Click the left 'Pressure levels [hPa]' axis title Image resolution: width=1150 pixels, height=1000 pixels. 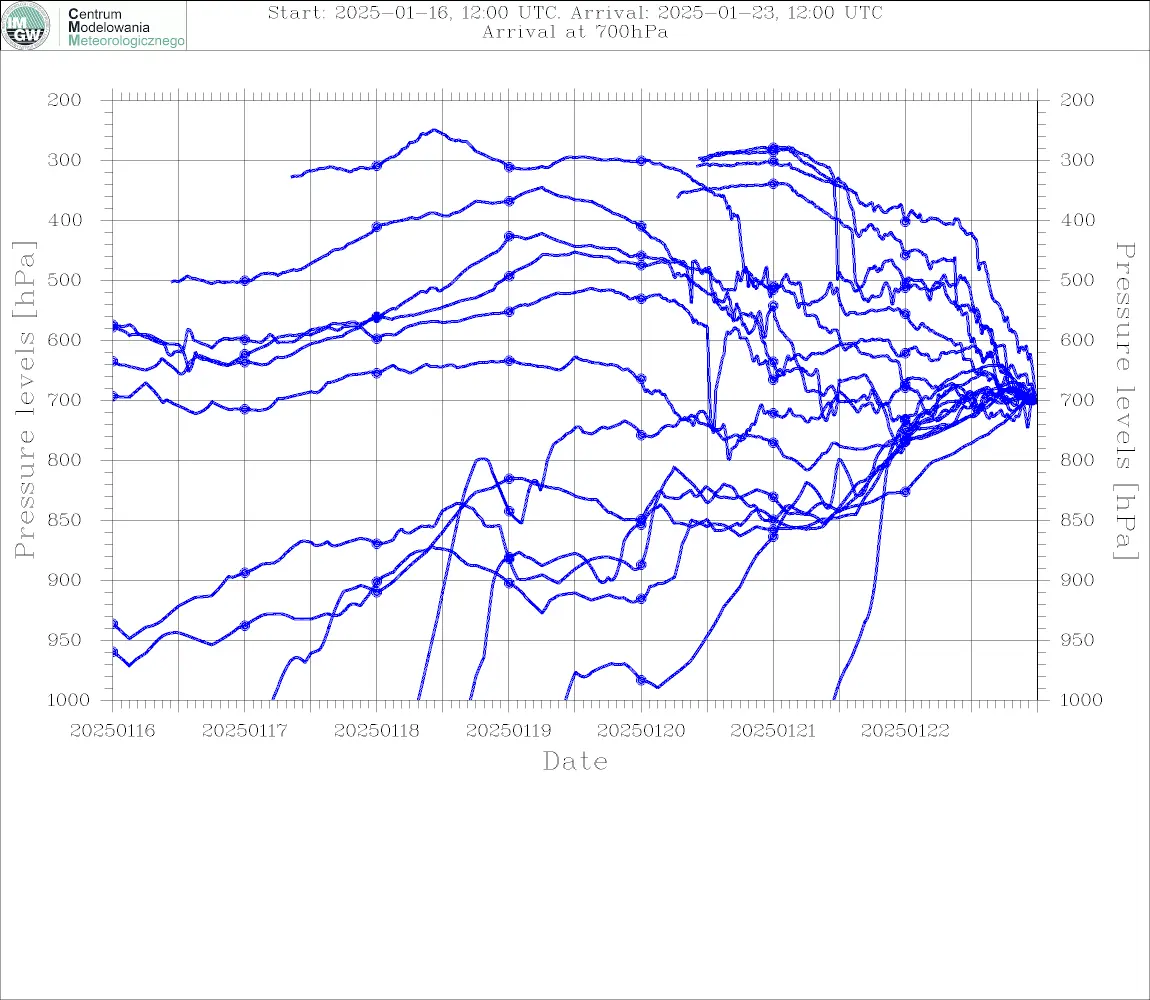pyautogui.click(x=24, y=400)
